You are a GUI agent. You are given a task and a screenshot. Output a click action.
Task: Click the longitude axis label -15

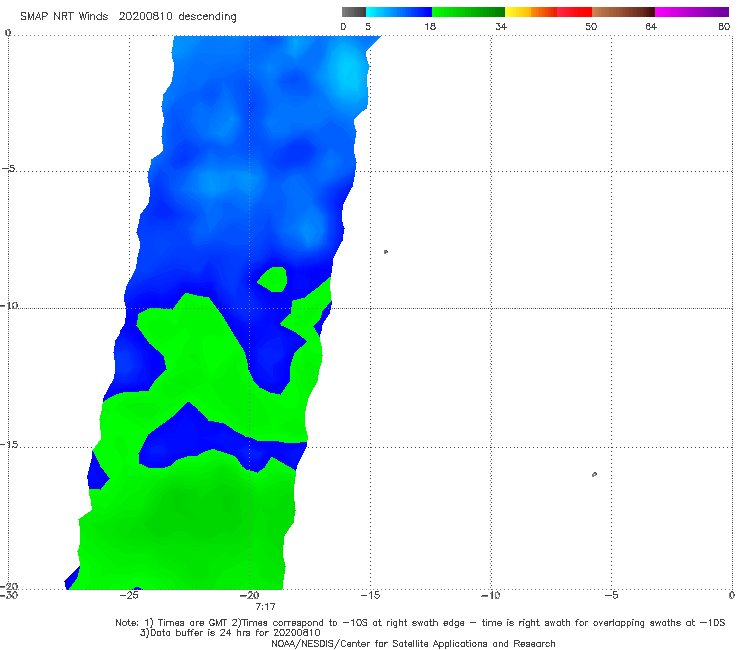370,595
